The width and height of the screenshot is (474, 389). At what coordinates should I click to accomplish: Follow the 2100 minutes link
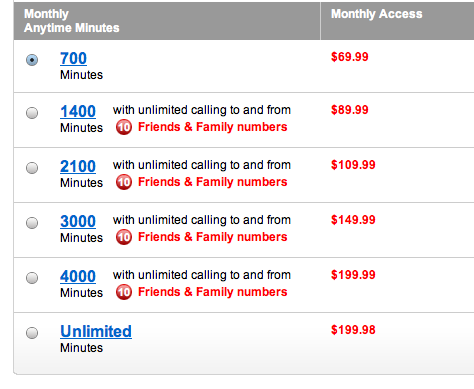tap(78, 166)
